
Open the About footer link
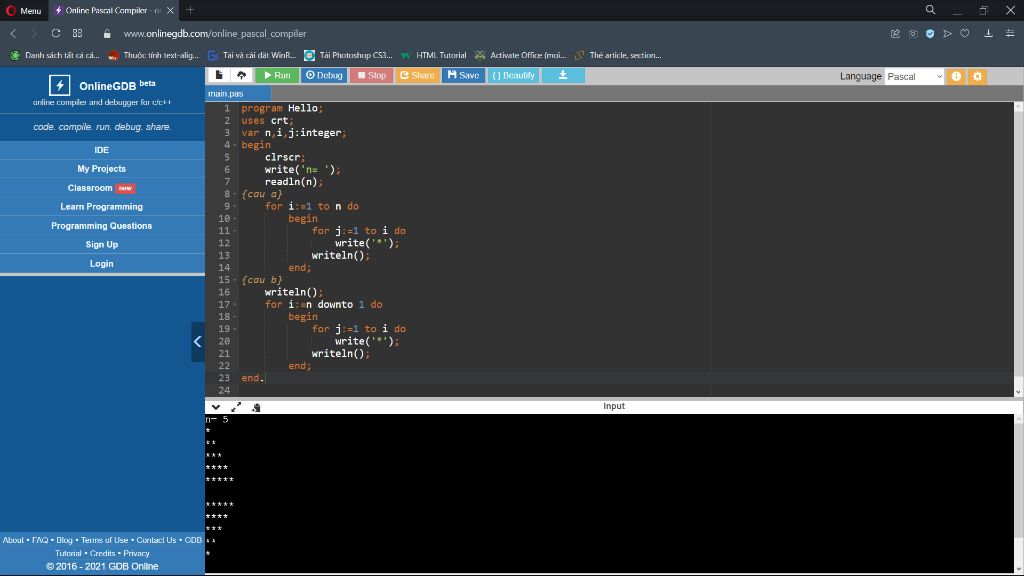pyautogui.click(x=13, y=540)
